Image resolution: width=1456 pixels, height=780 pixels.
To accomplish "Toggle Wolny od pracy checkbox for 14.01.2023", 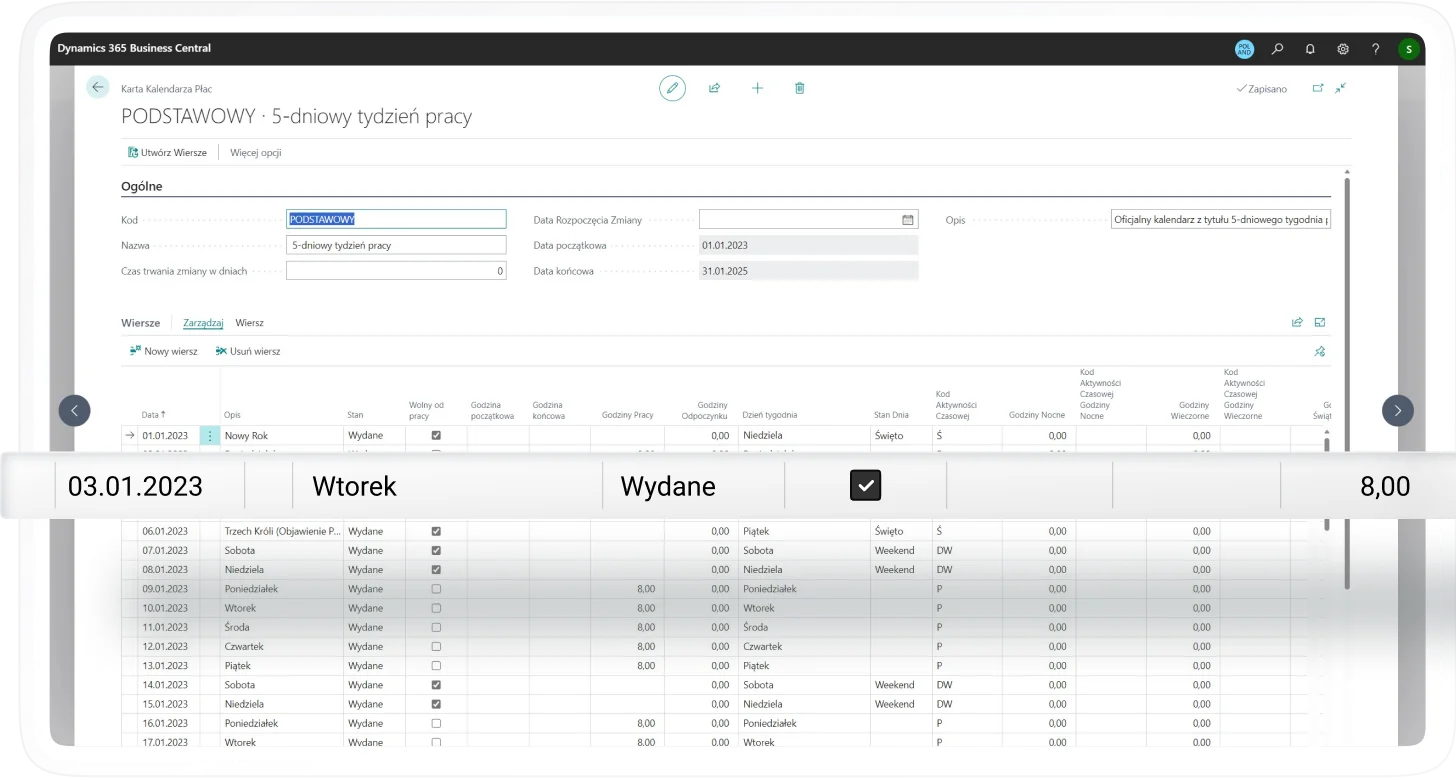I will (435, 685).
